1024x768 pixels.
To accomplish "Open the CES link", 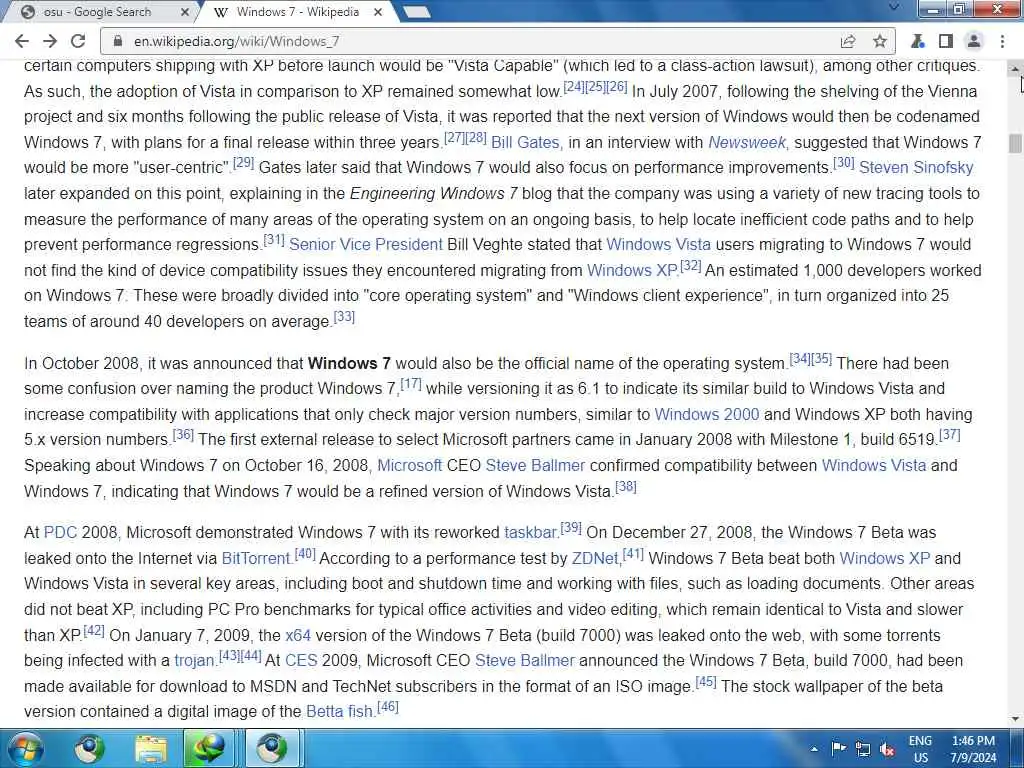I will (x=301, y=661).
